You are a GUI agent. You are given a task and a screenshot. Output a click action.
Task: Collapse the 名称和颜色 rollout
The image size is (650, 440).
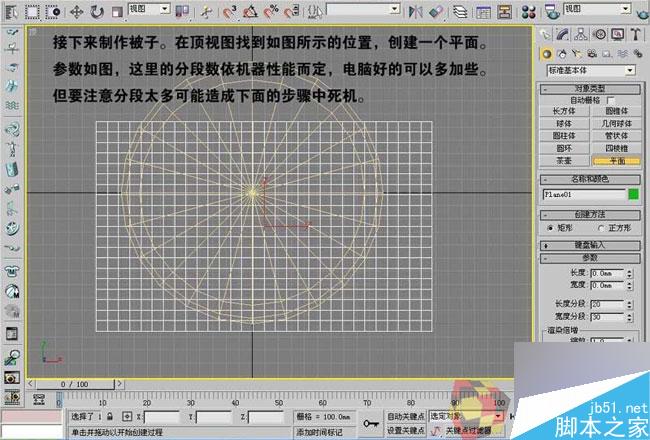590,180
